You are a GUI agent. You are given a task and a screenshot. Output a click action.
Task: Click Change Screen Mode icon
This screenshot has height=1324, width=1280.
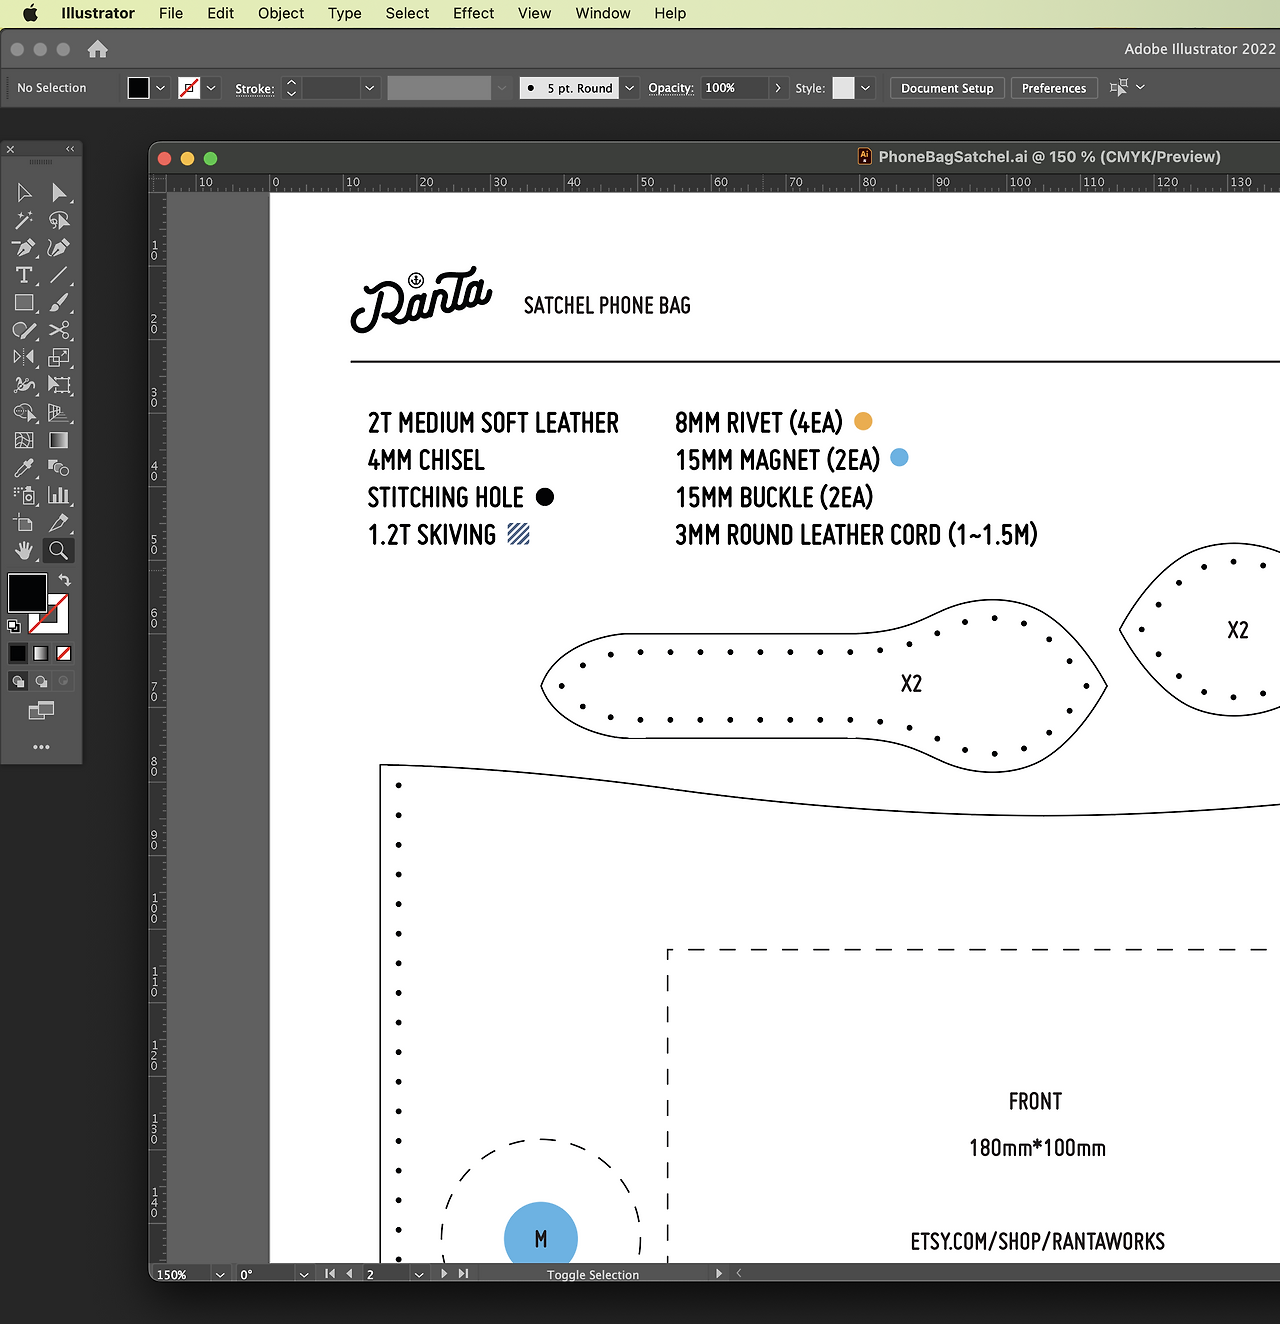coord(41,711)
